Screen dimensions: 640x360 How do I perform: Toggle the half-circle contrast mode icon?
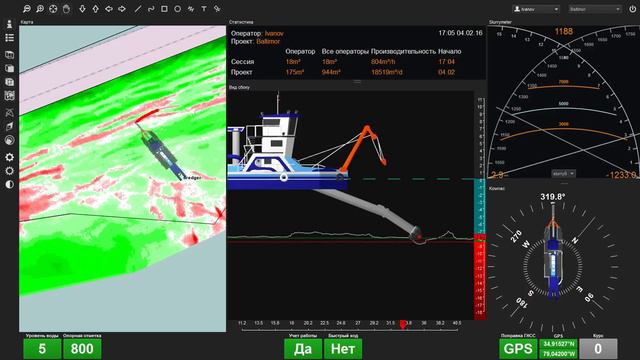point(9,184)
